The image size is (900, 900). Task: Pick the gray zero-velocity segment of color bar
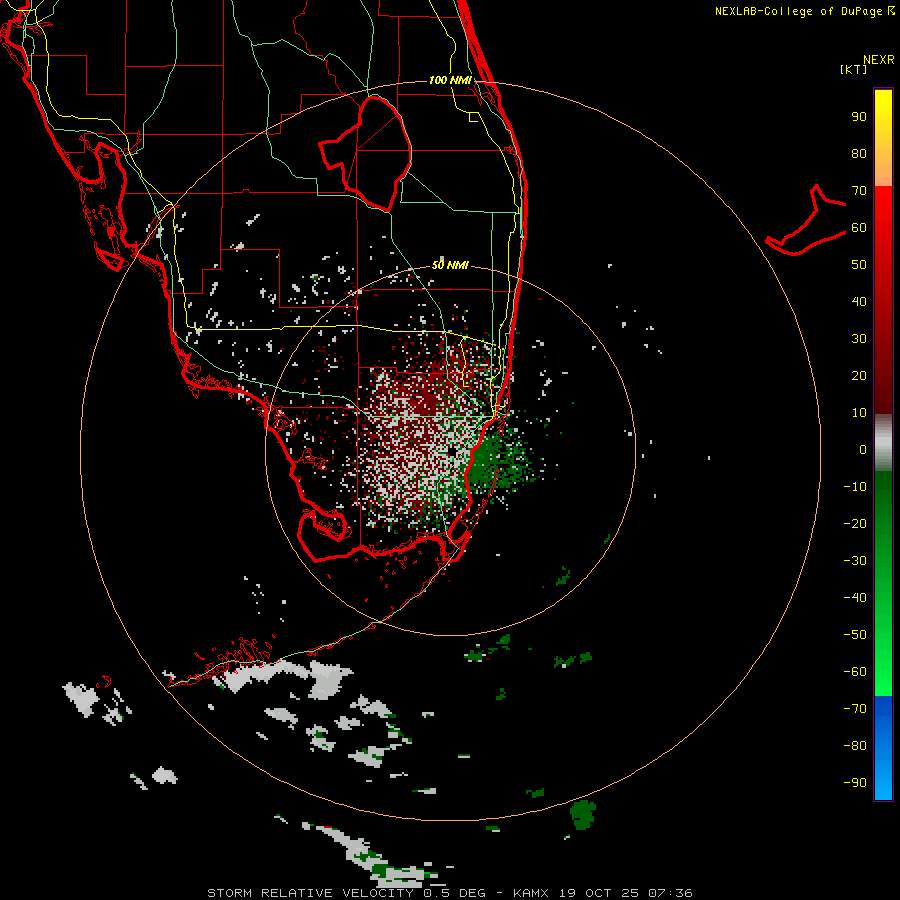point(883,443)
